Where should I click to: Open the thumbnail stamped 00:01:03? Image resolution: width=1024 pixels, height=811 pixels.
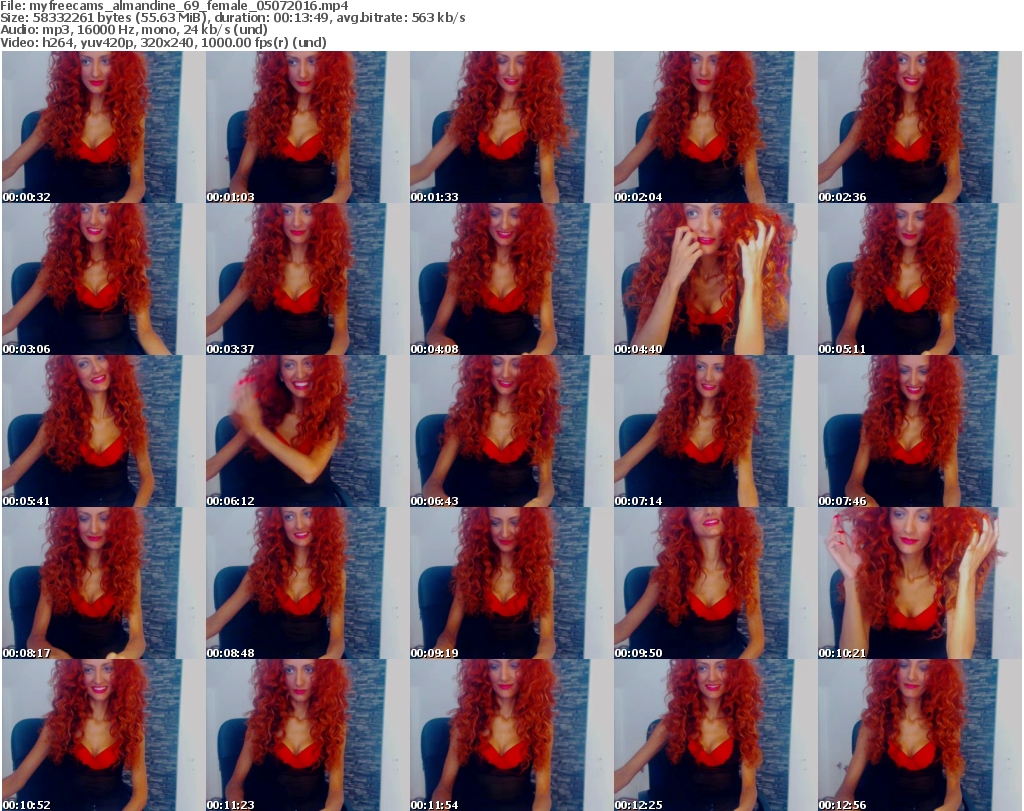pyautogui.click(x=307, y=127)
